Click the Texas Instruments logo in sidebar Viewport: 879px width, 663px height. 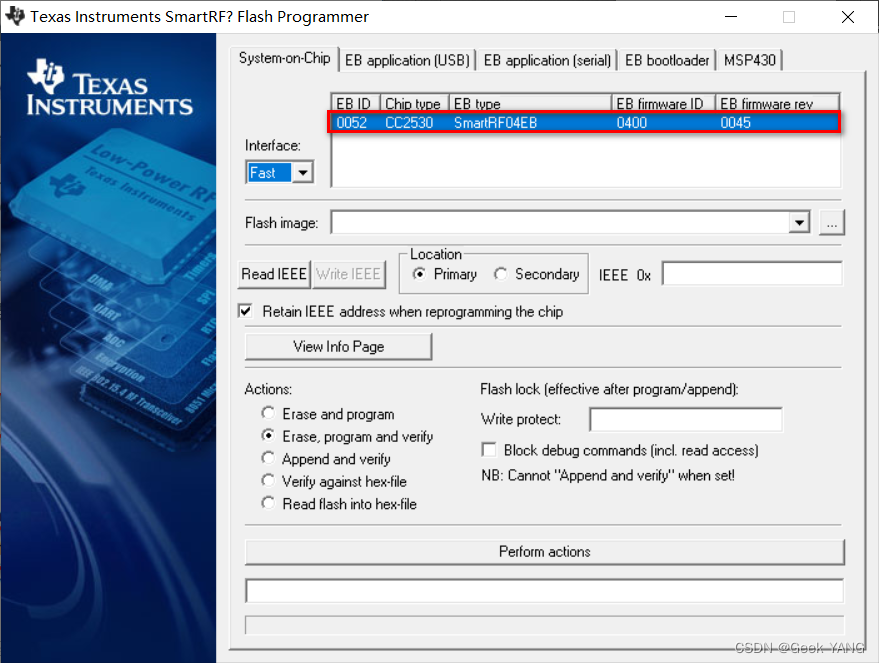109,87
